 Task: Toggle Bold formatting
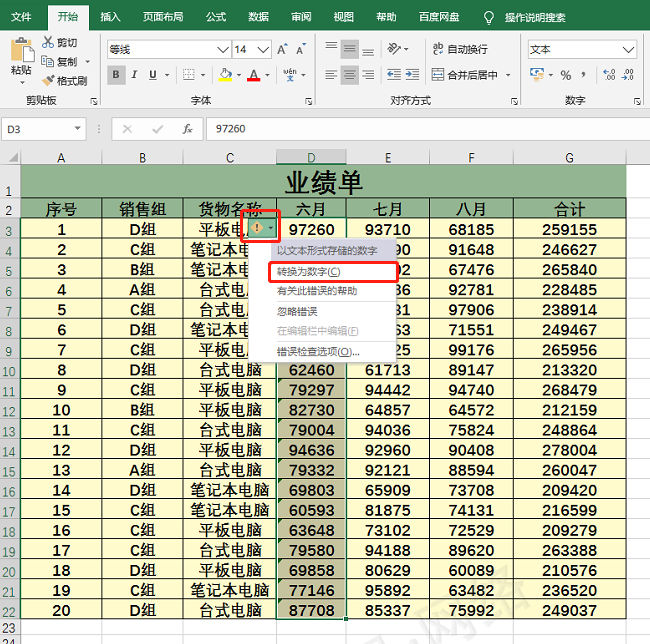[x=116, y=75]
